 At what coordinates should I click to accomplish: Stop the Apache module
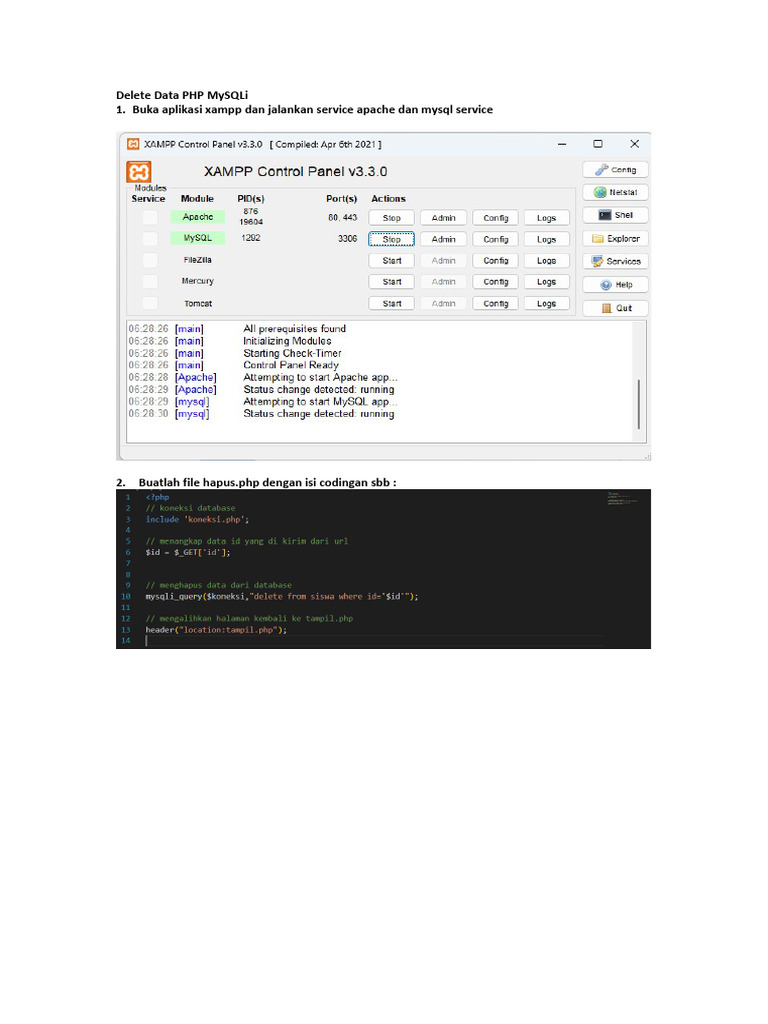click(391, 218)
